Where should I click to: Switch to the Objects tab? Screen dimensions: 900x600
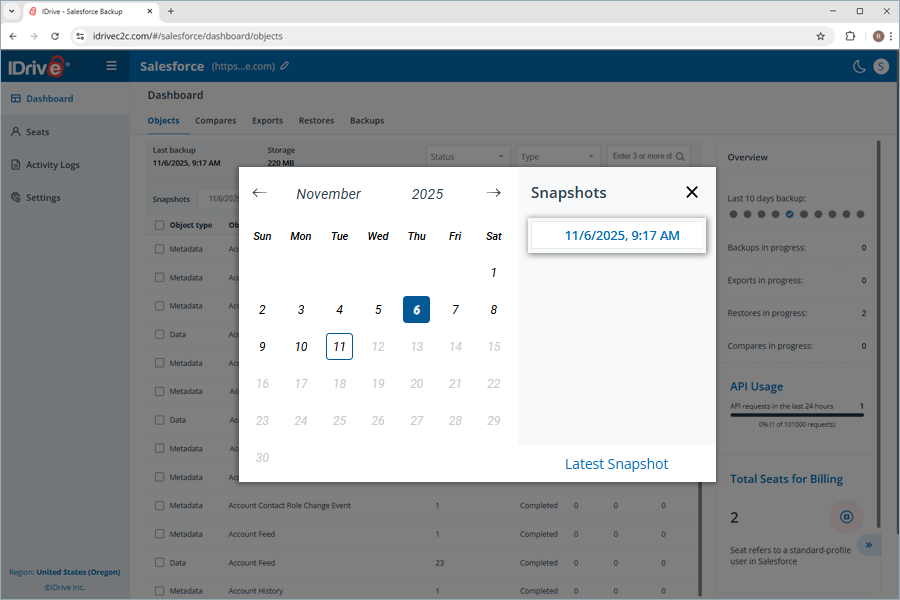coord(164,121)
